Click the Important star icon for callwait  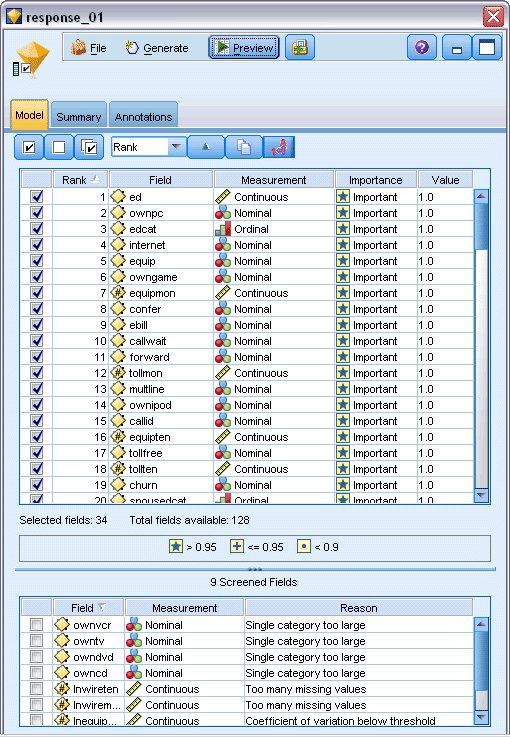tap(343, 341)
